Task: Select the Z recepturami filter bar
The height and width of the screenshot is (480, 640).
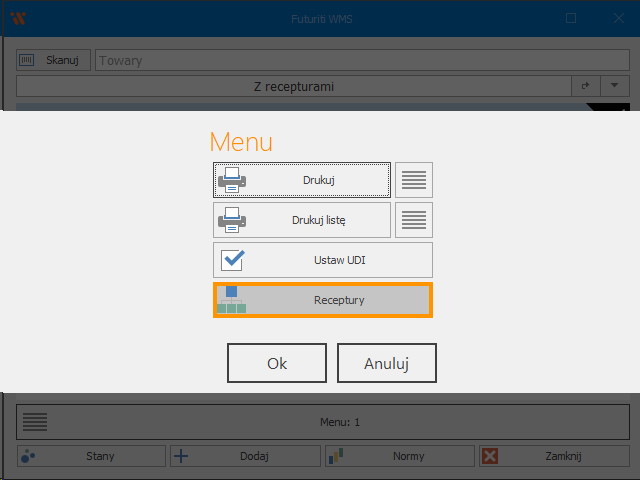Action: (x=293, y=86)
